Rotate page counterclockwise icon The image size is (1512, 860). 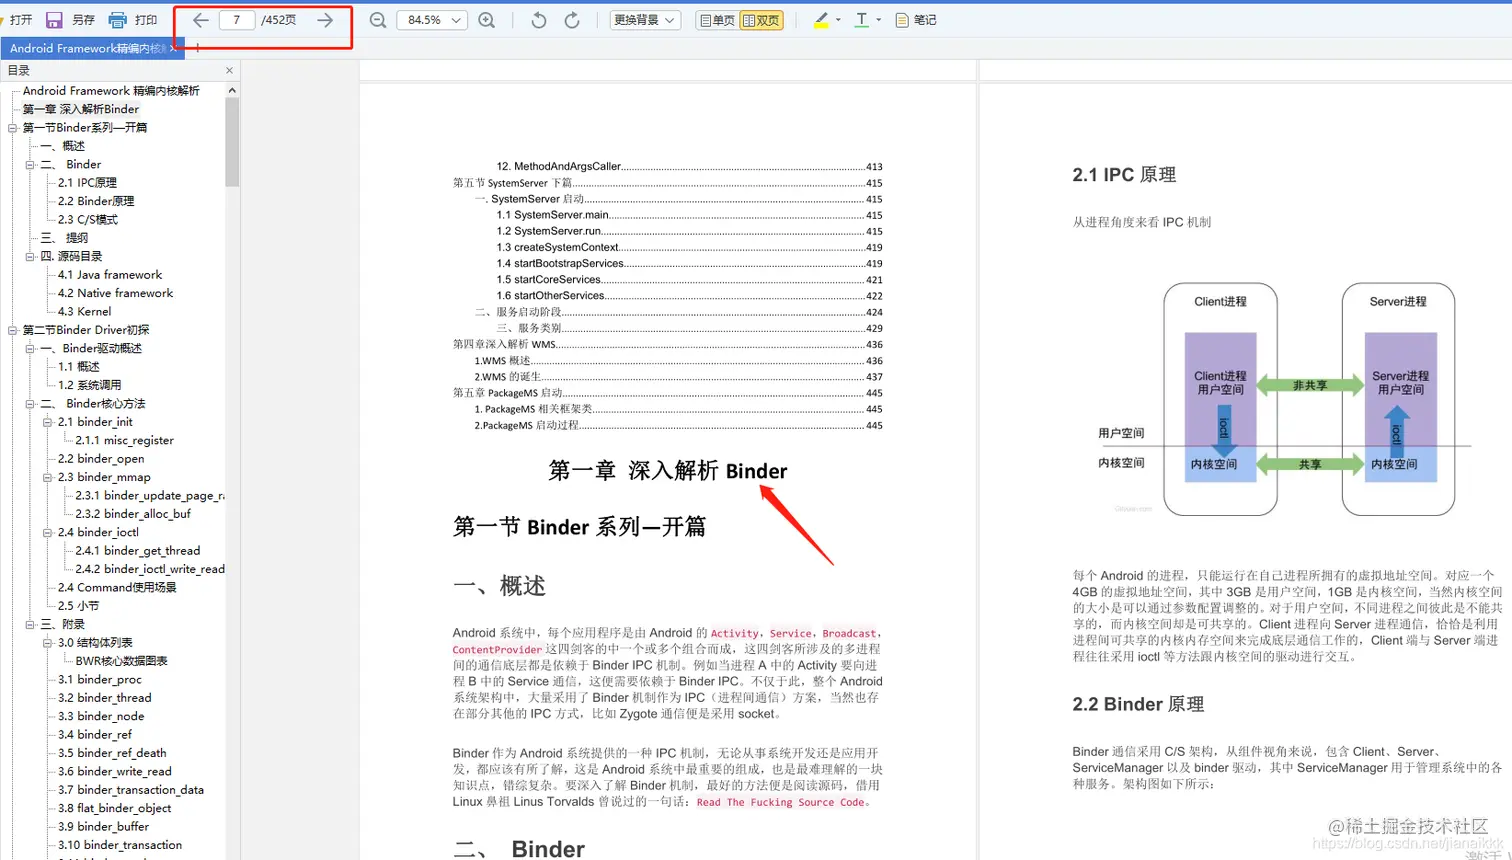(x=539, y=20)
